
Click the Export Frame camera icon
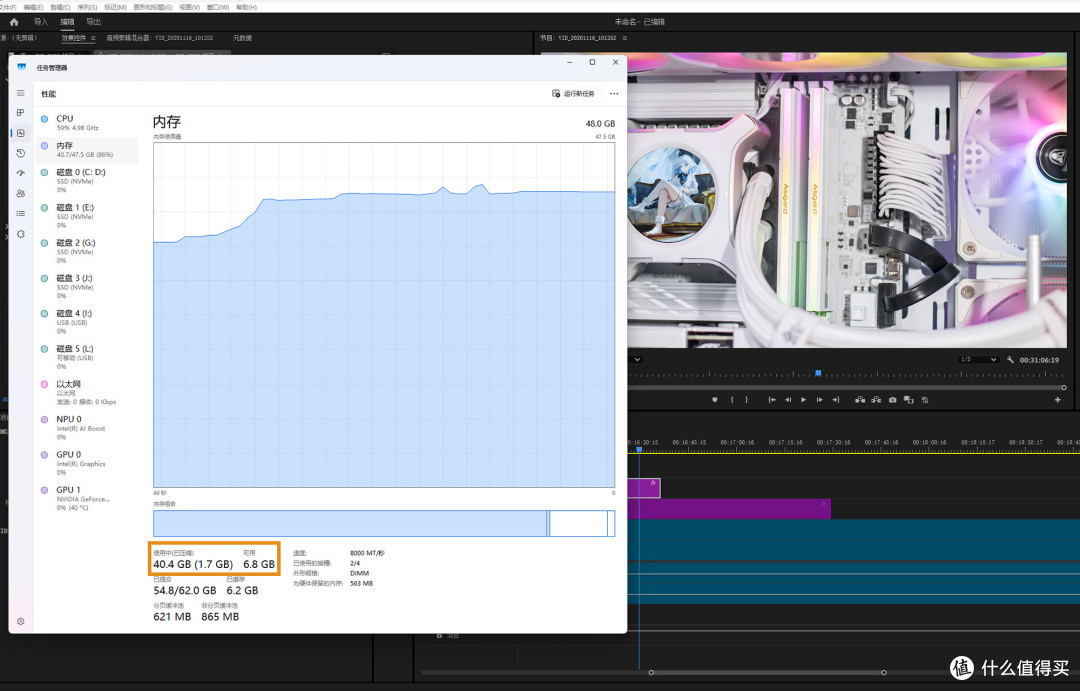(893, 400)
